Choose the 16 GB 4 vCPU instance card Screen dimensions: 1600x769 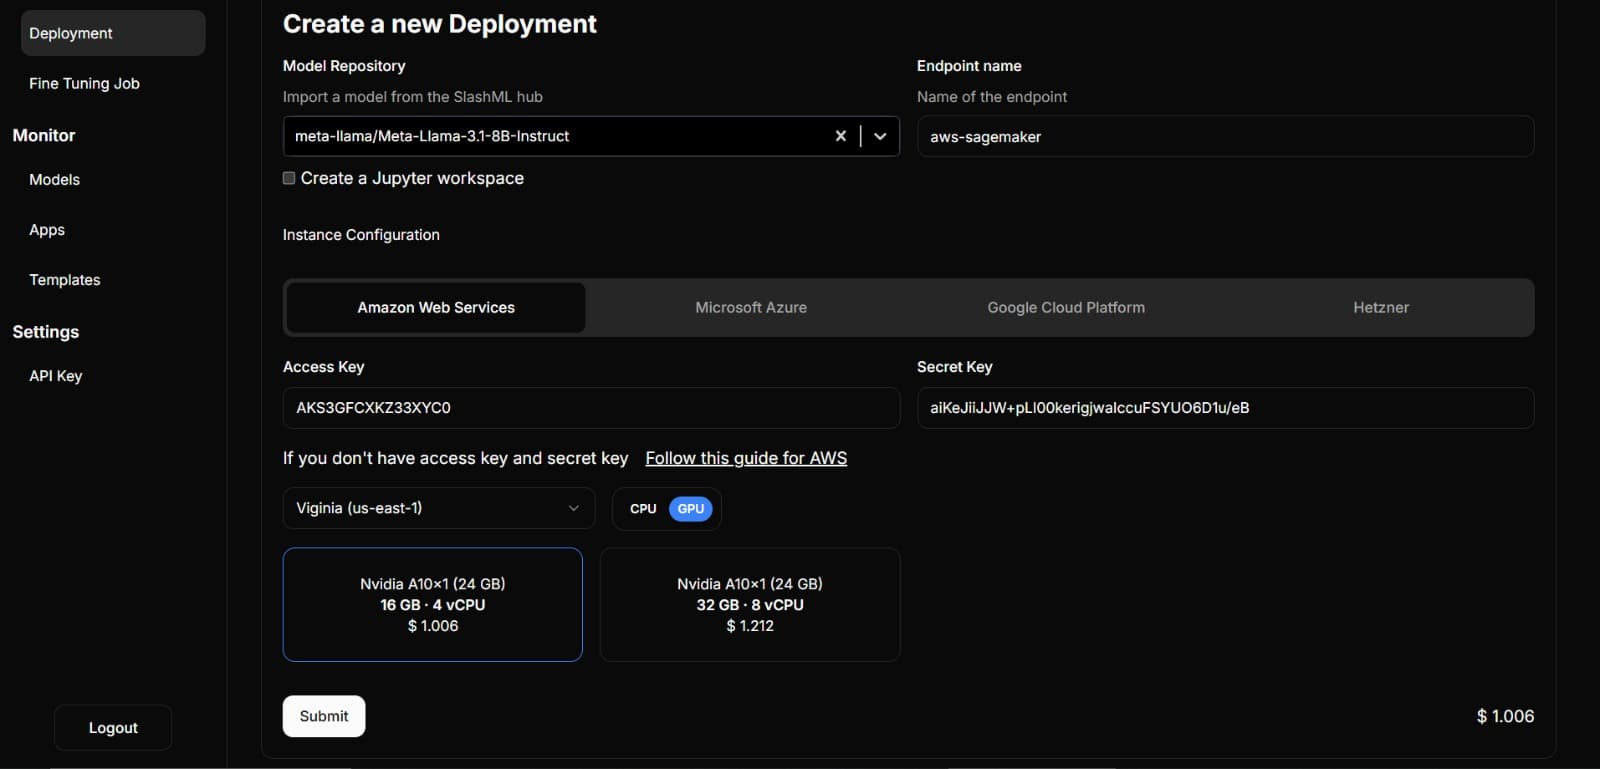[433, 605]
